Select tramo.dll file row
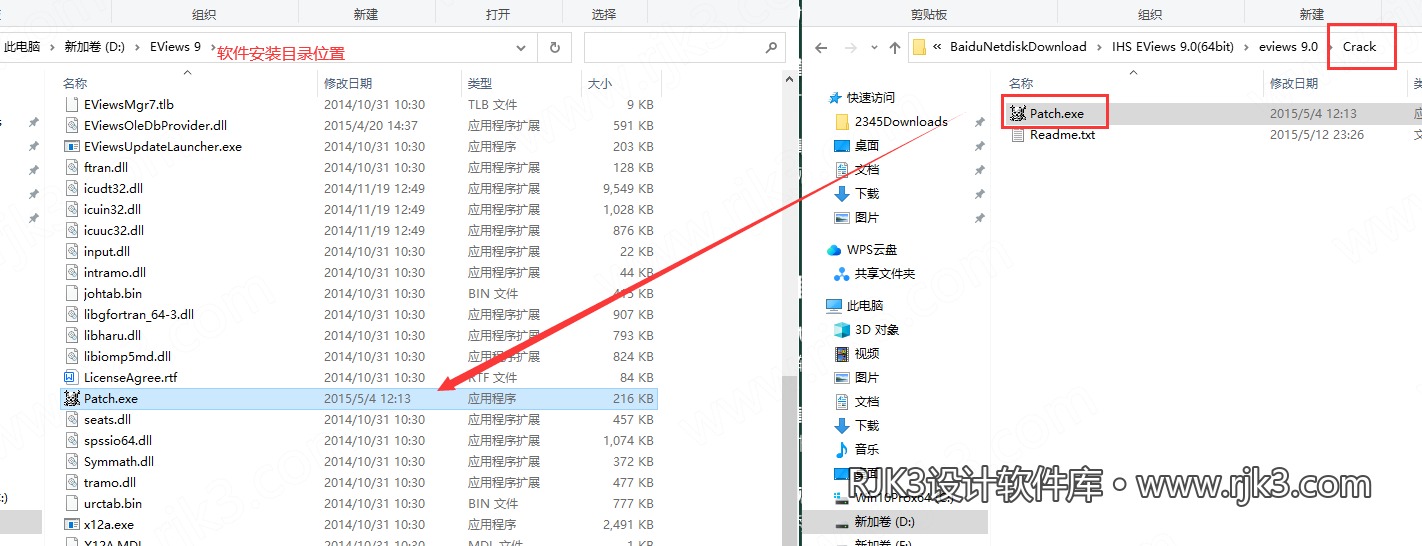 point(359,482)
